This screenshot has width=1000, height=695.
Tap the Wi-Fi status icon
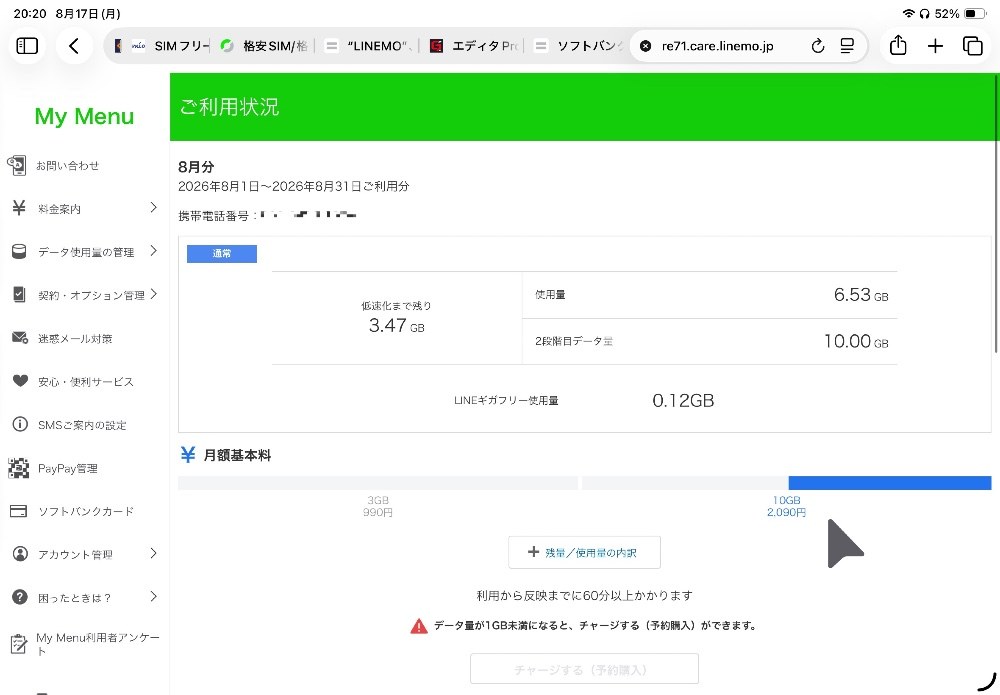[x=908, y=13]
